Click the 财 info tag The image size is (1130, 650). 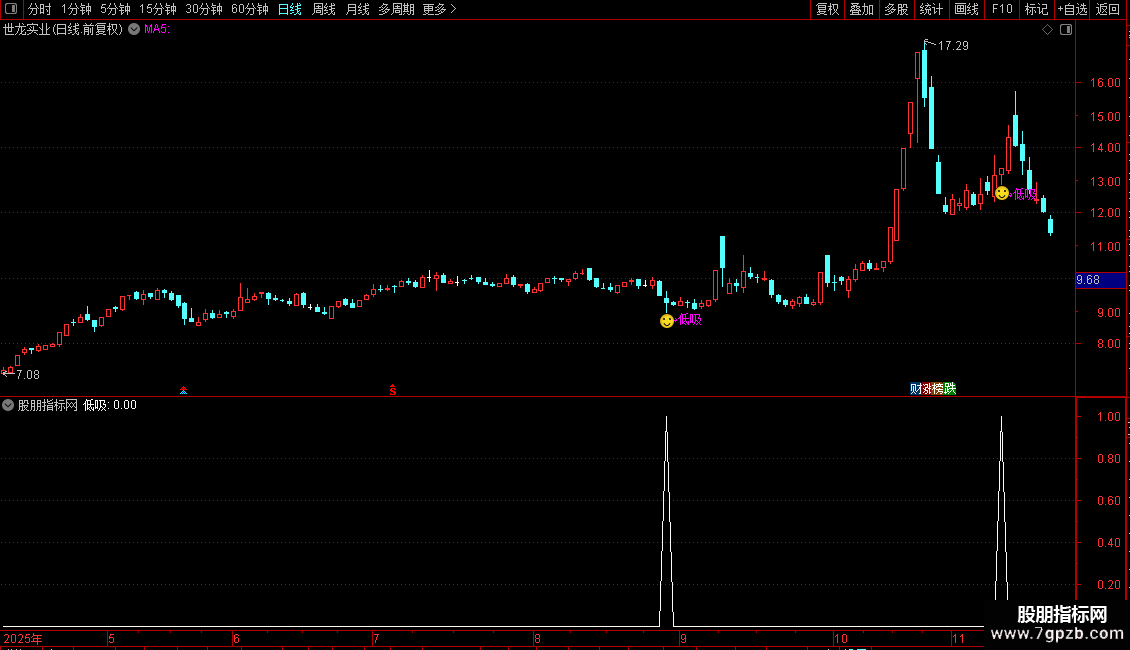[x=915, y=388]
